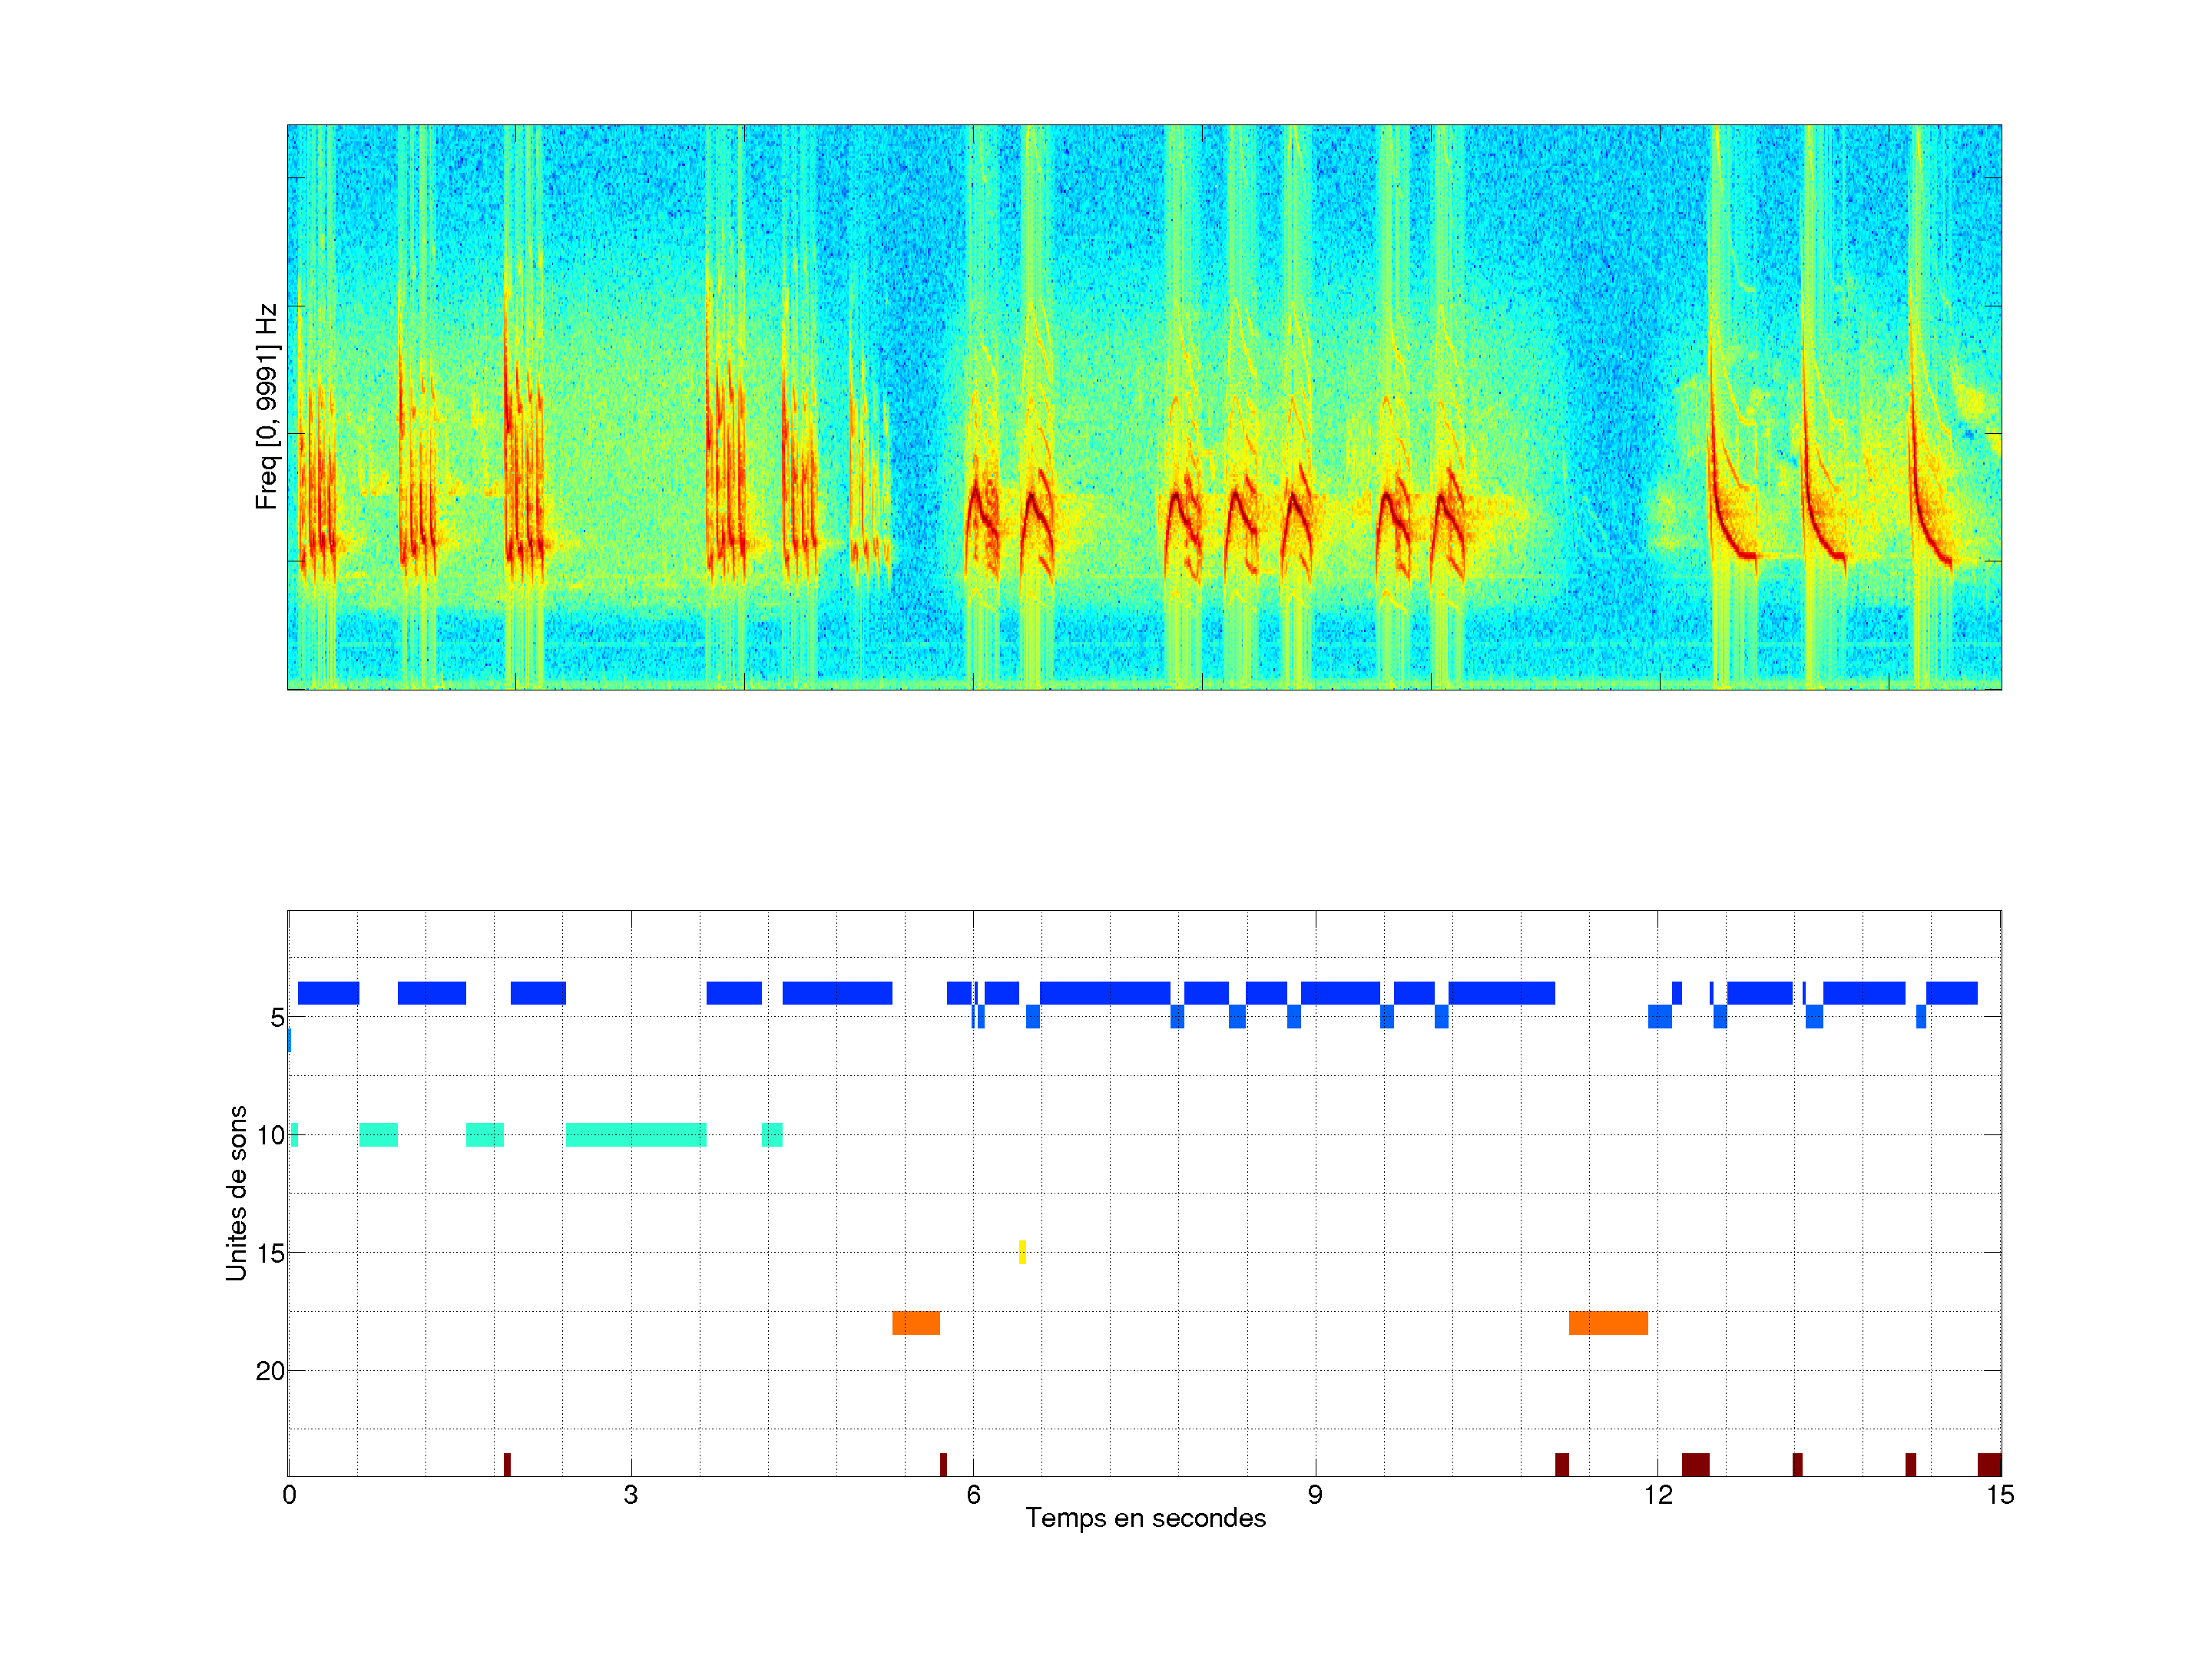Screen dimensions: 2212x1659
Task: Click the y-axis tick label '10'
Action: [x=270, y=1135]
